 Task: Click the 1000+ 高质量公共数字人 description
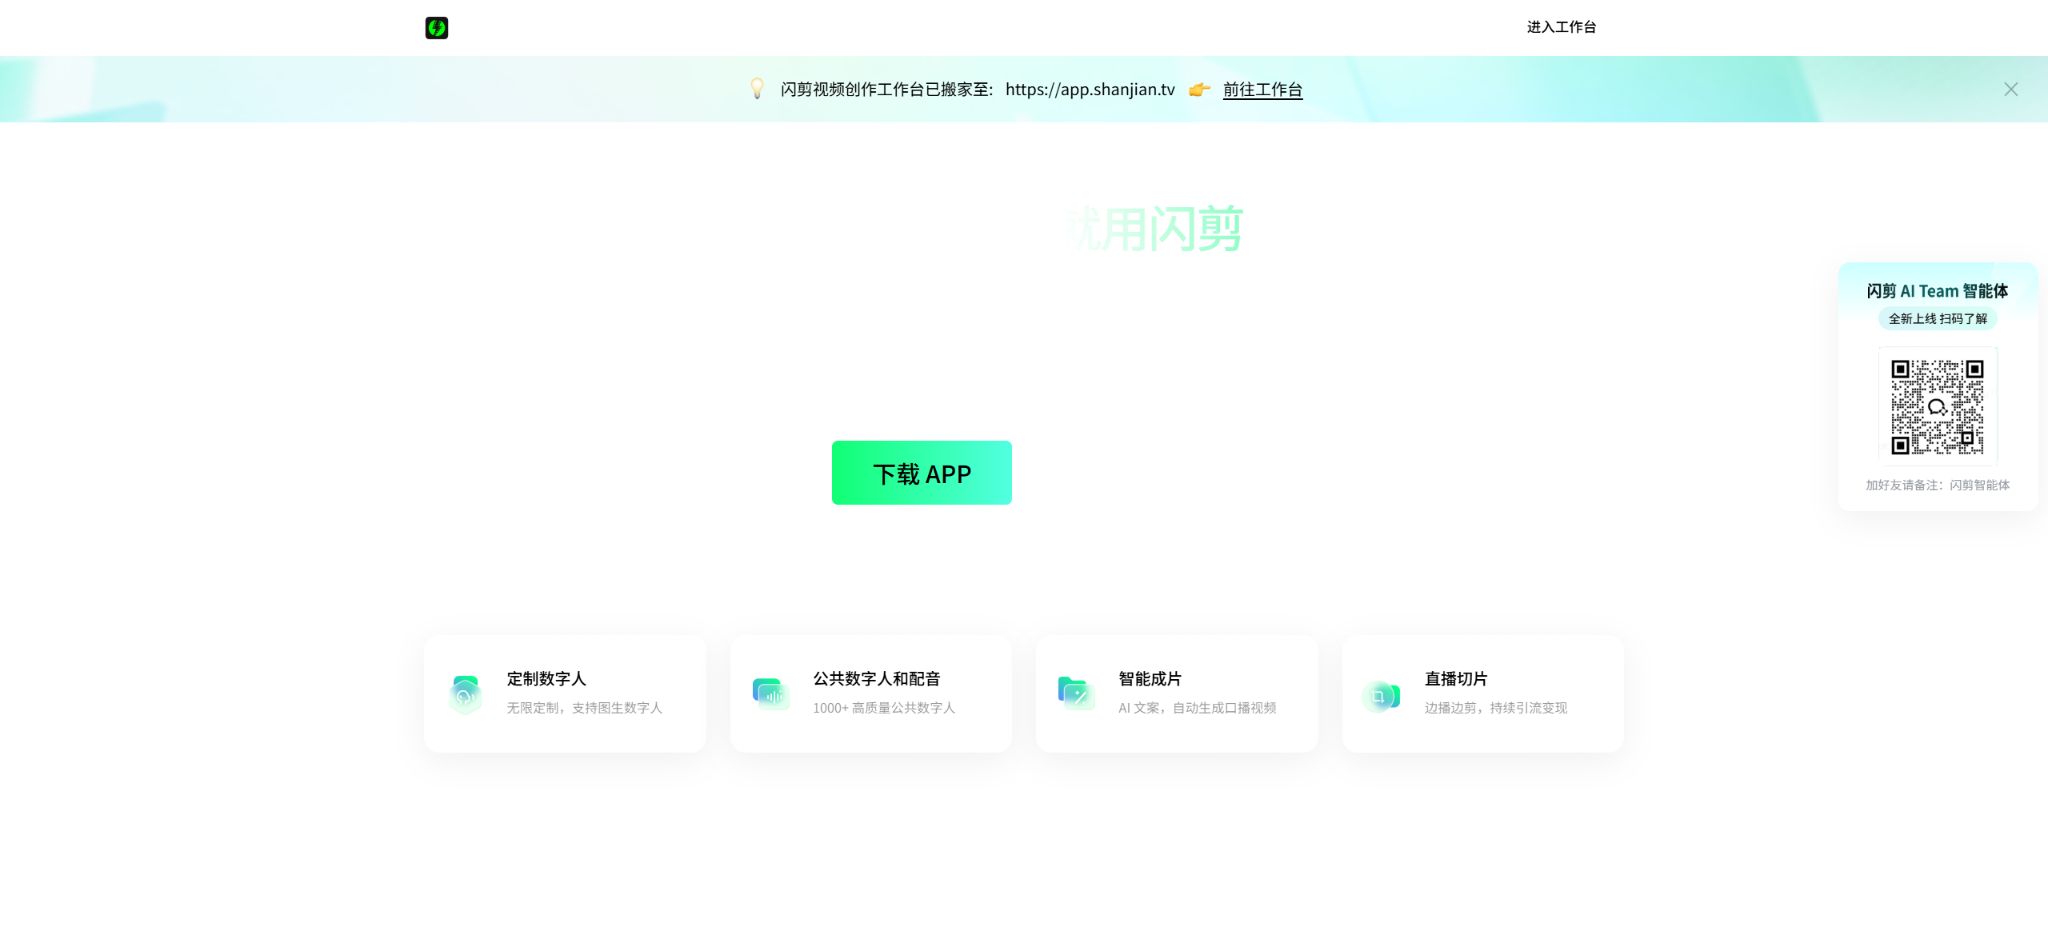pyautogui.click(x=884, y=708)
